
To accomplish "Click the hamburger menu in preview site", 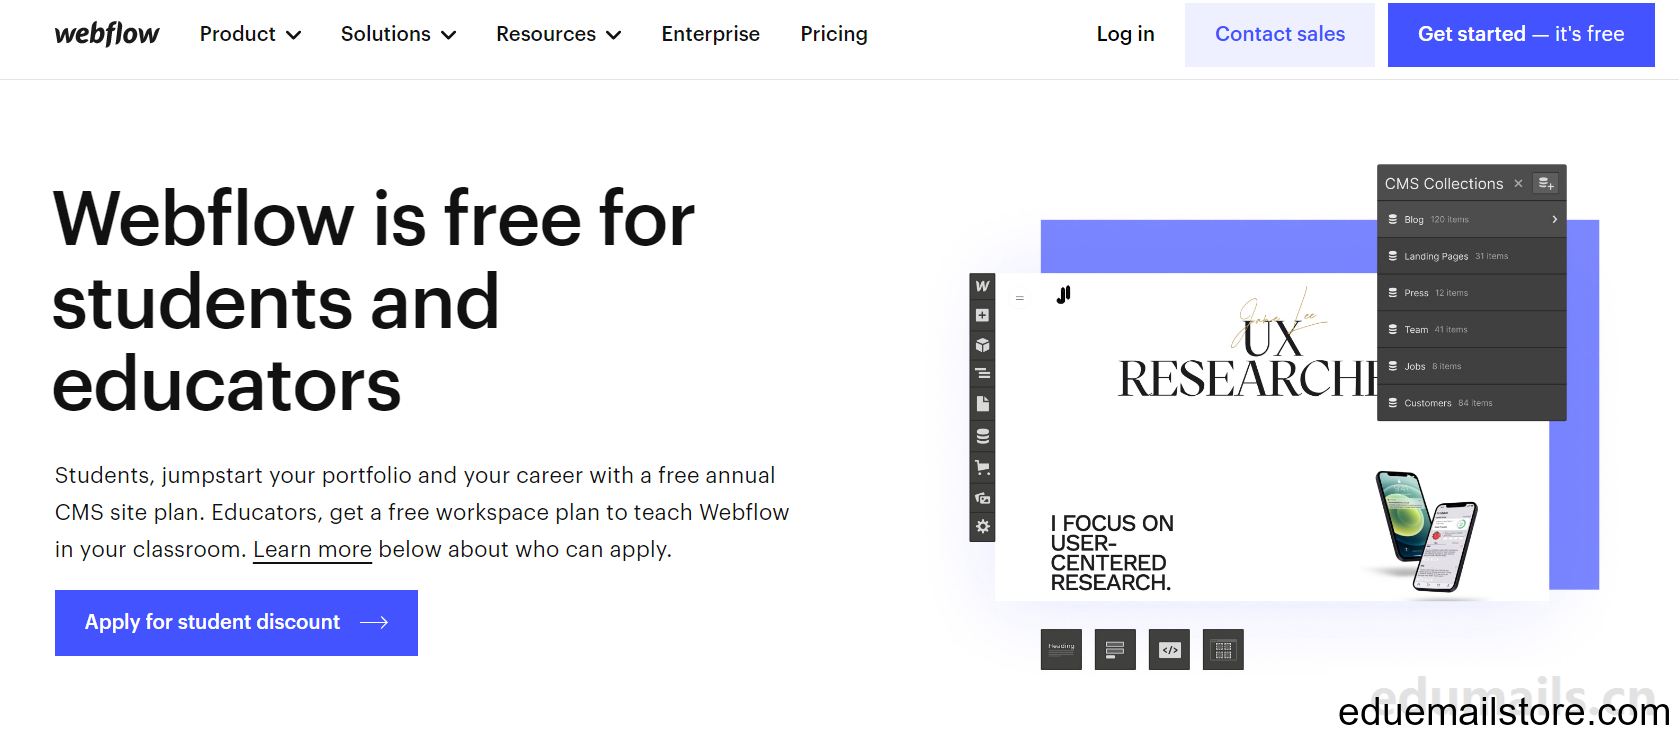I will [x=1020, y=298].
